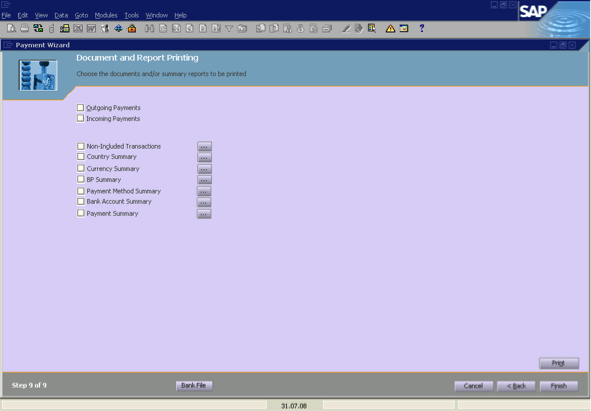The height and width of the screenshot is (411, 591).
Task: Open options button beside Payment Summary
Action: click(x=204, y=214)
